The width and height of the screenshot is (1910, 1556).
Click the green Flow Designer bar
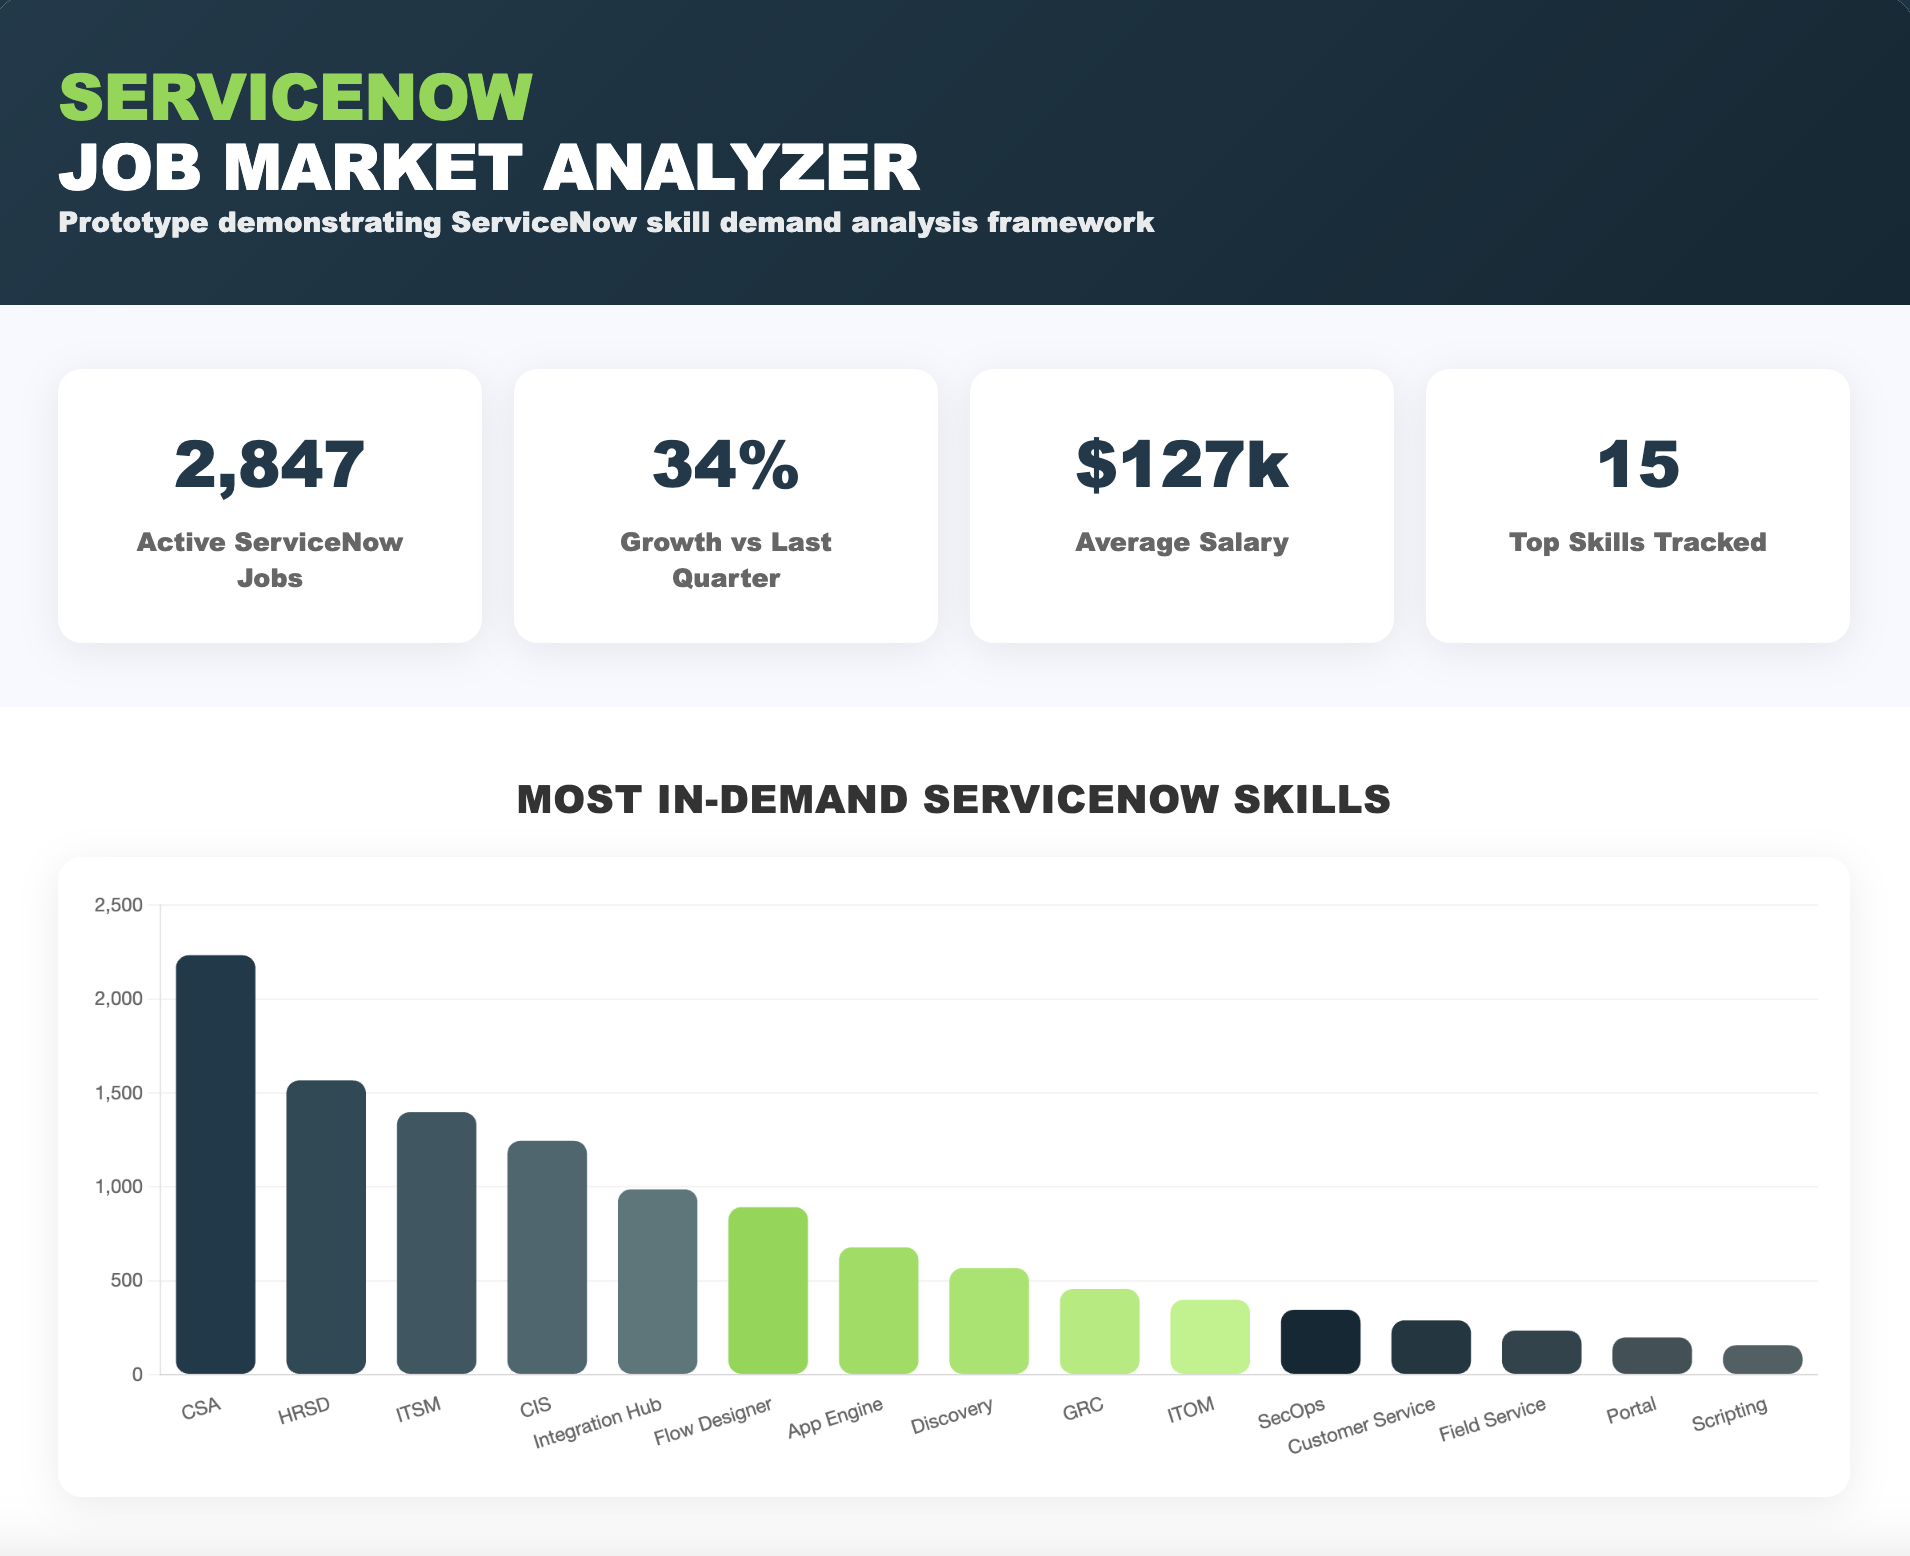tap(768, 1290)
